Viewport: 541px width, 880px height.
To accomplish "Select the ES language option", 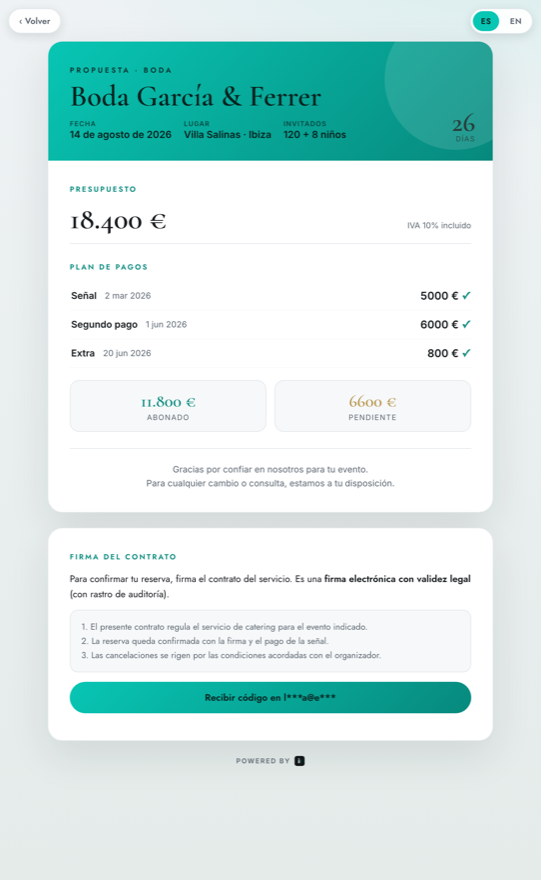I will pyautogui.click(x=485, y=21).
